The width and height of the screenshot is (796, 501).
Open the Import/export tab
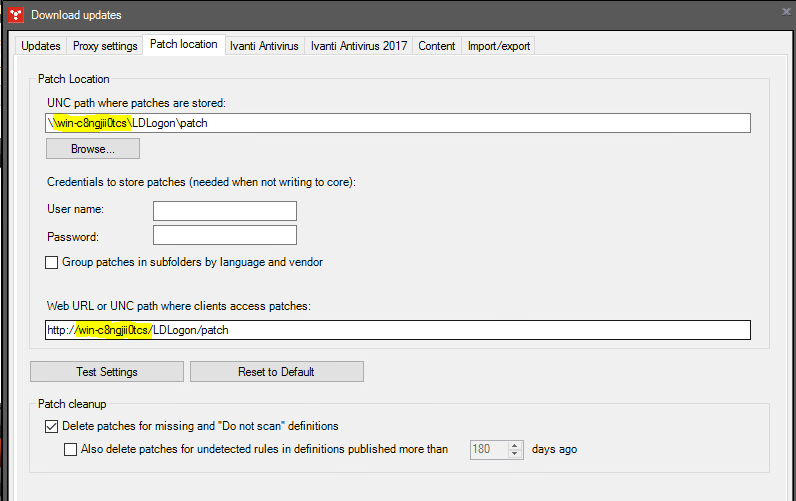[499, 46]
